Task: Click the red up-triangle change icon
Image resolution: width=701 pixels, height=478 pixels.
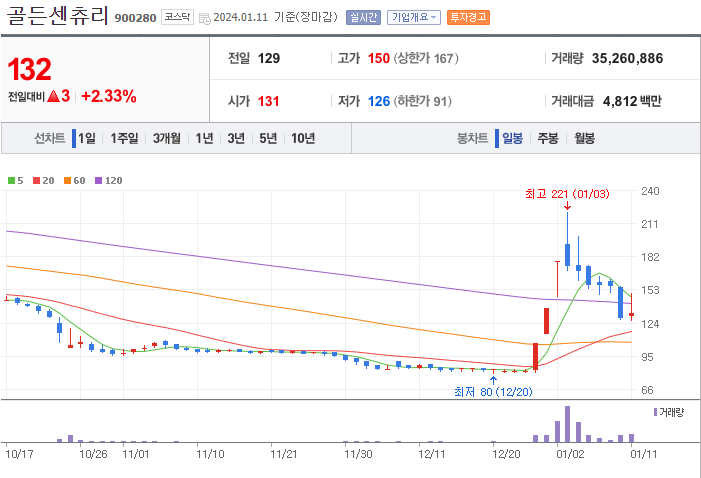Action: pyautogui.click(x=53, y=96)
